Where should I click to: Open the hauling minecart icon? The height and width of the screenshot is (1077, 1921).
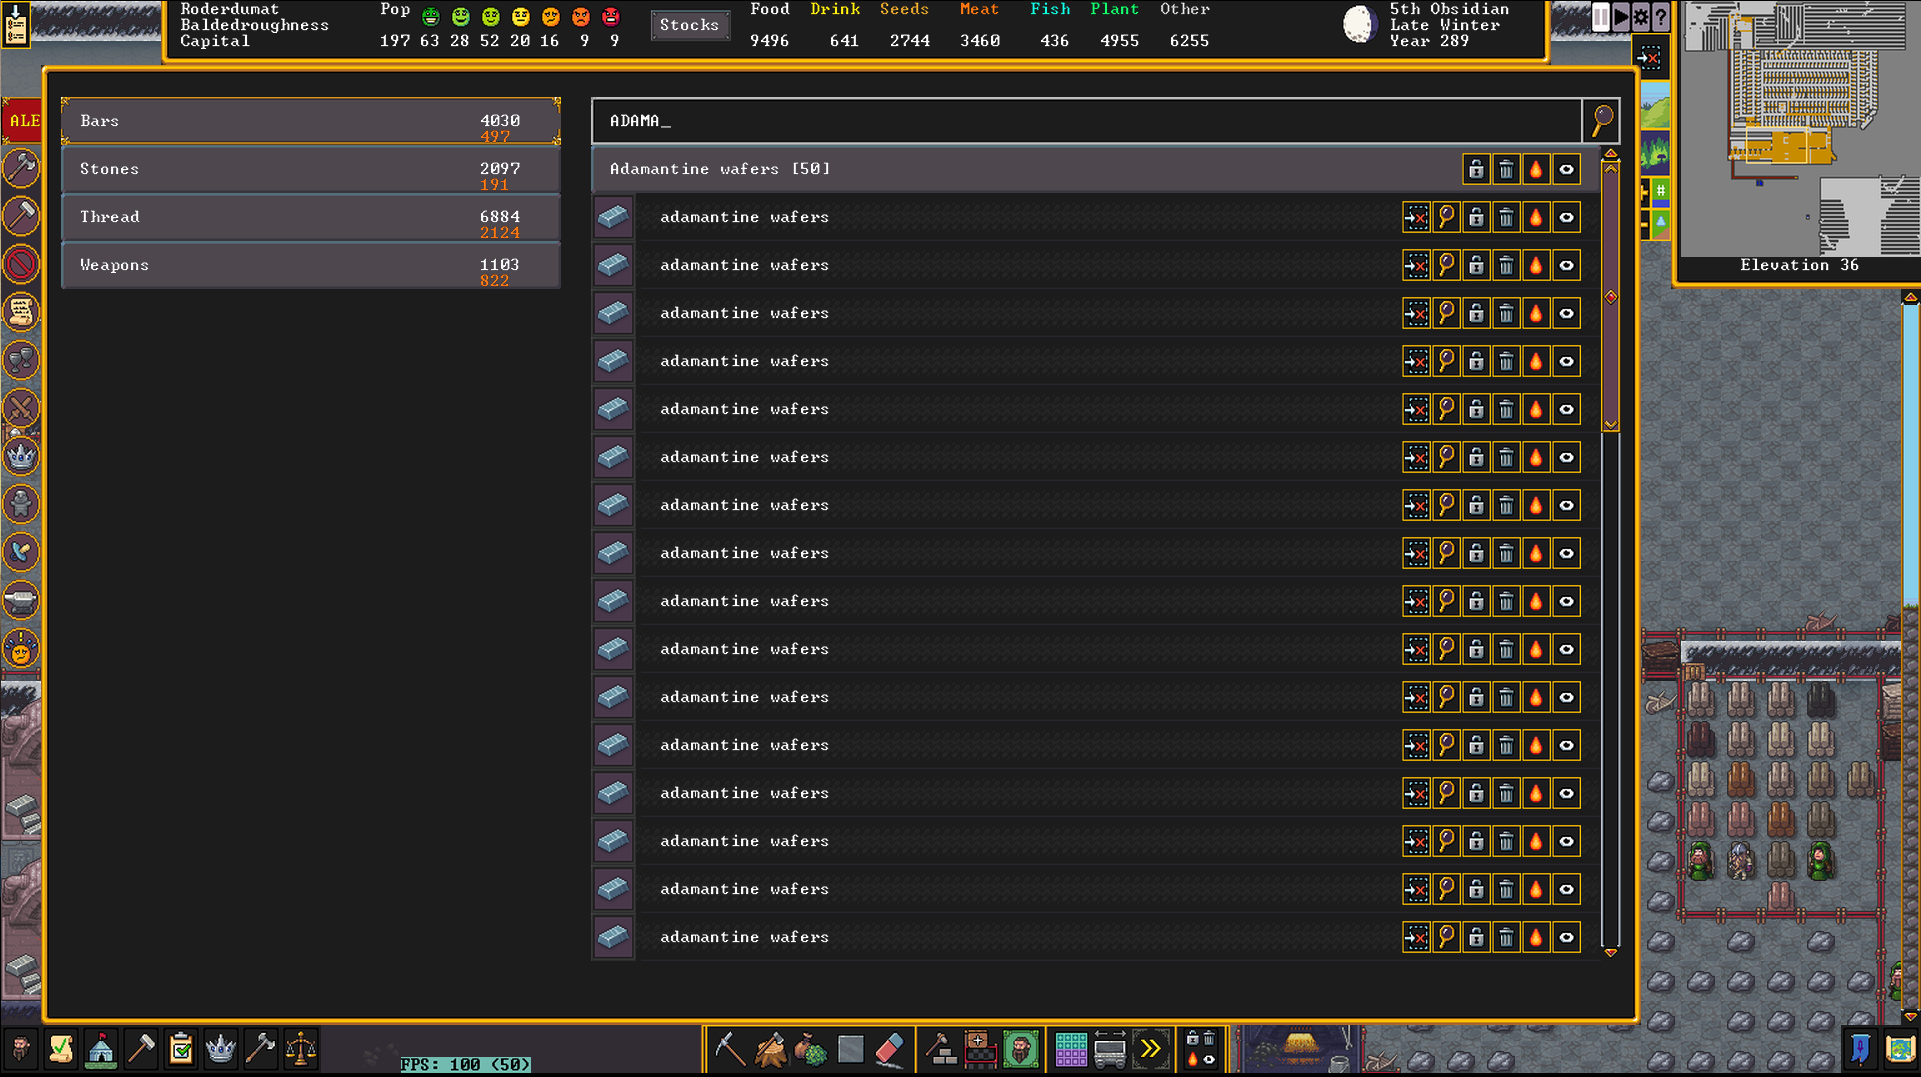[1110, 1049]
